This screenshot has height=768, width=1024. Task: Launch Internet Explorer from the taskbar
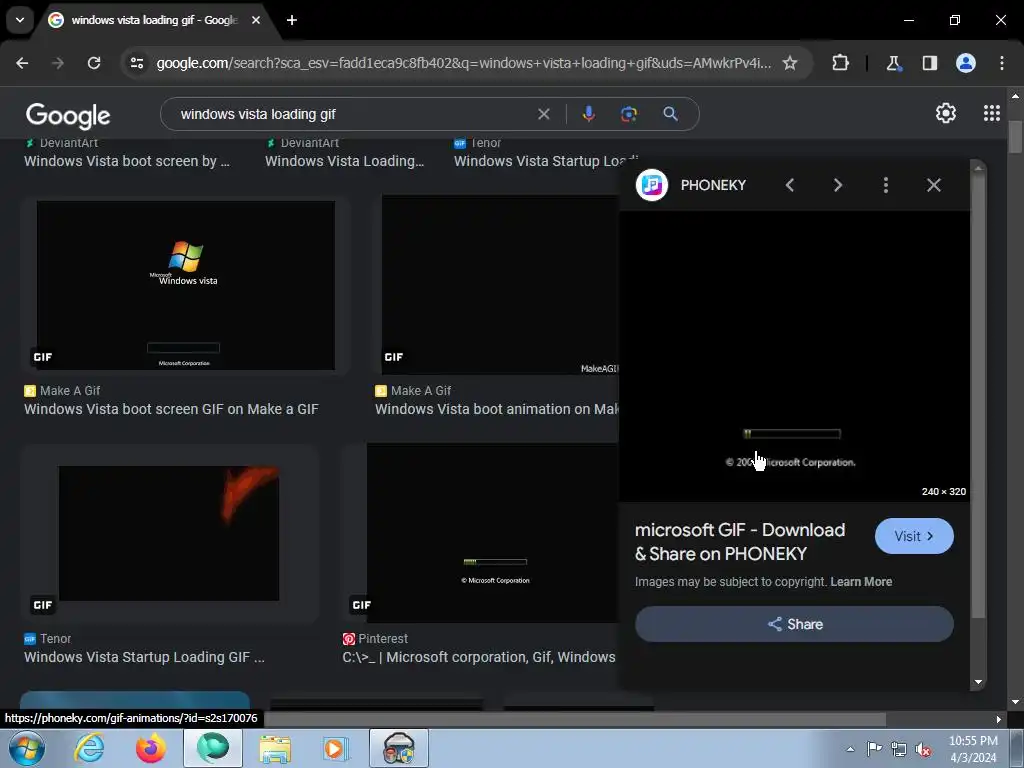click(89, 748)
